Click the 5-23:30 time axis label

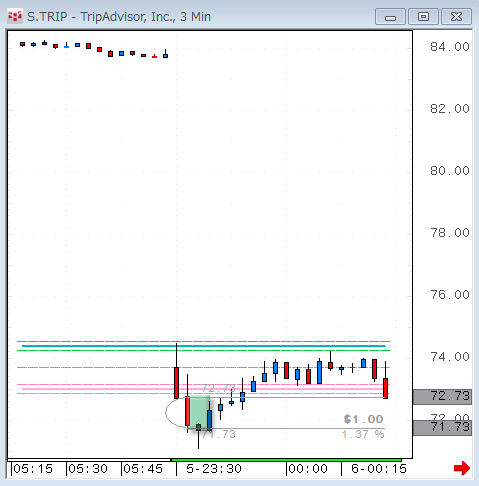[214, 469]
